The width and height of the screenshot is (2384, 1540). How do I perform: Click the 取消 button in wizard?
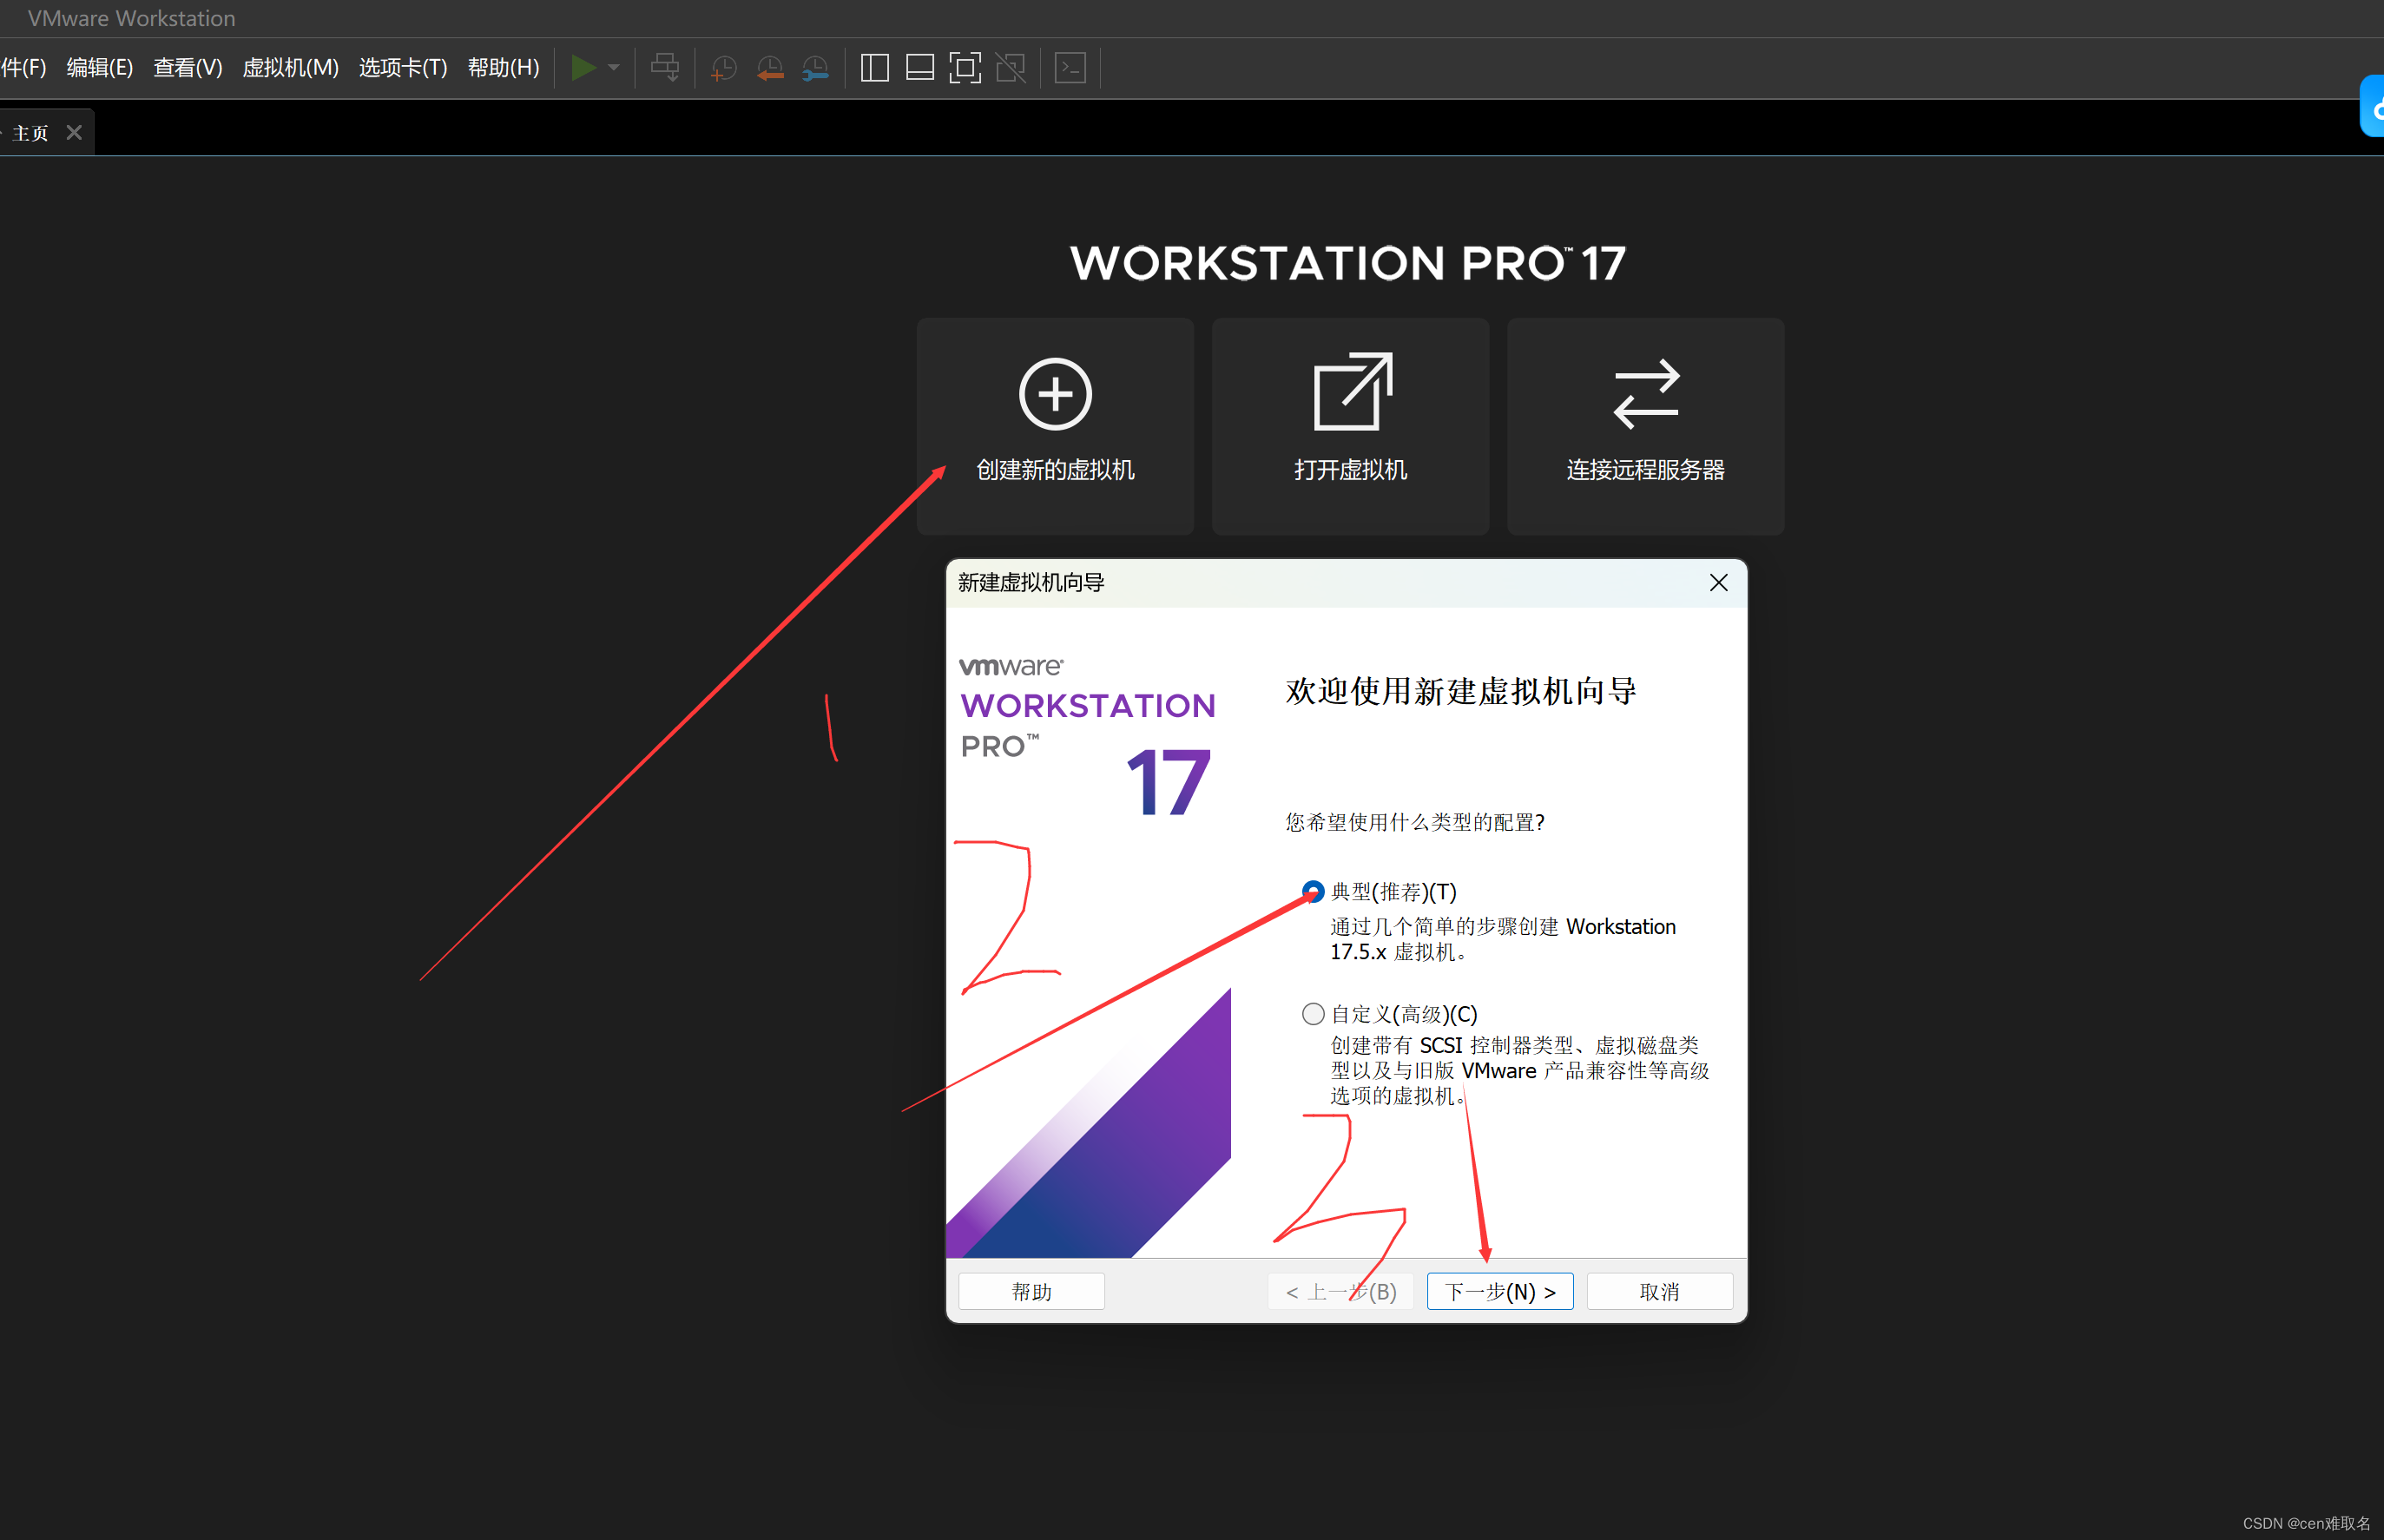tap(1659, 1291)
